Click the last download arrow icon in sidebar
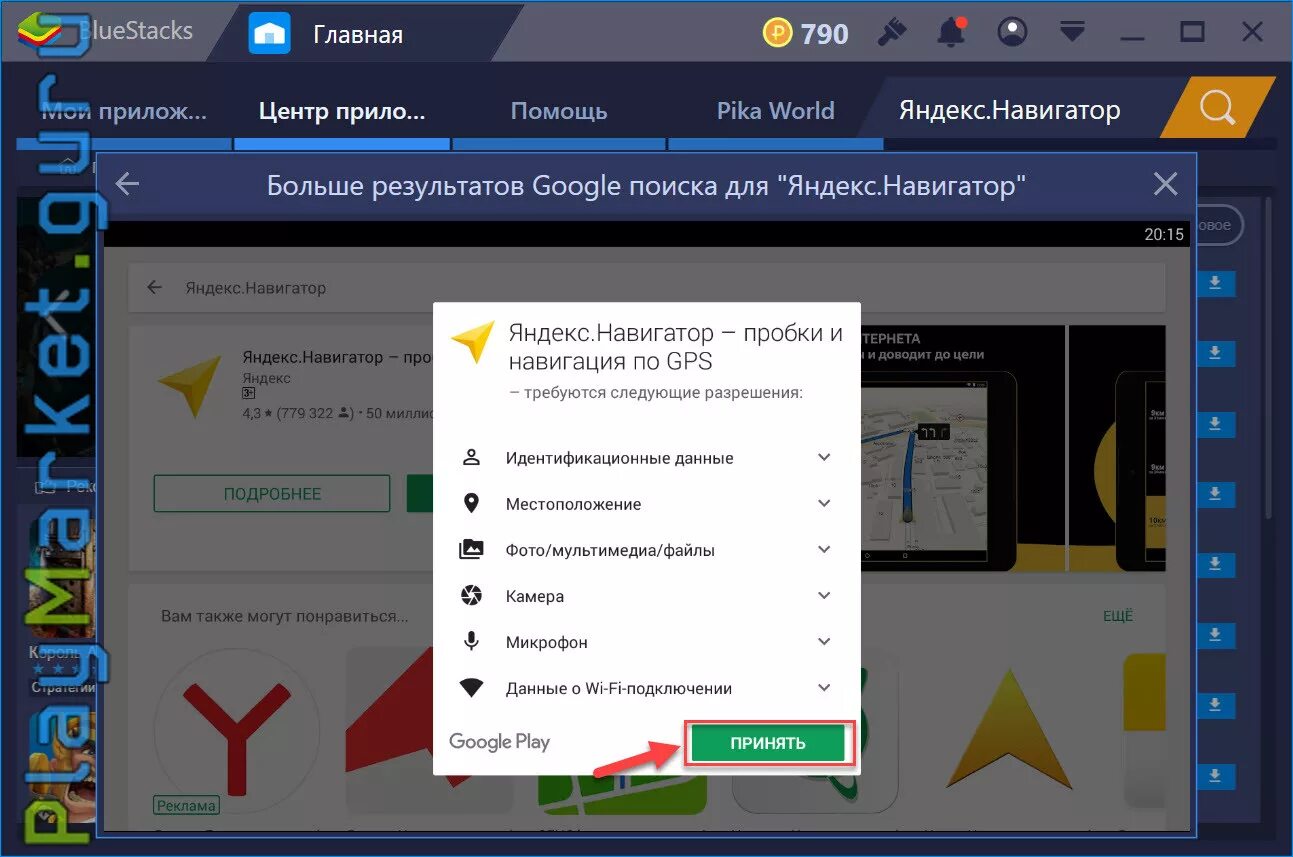The width and height of the screenshot is (1293, 857). (x=1215, y=776)
